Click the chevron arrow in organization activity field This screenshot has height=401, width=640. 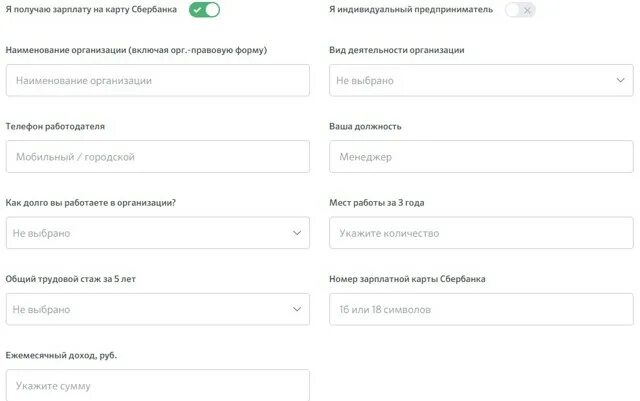620,80
